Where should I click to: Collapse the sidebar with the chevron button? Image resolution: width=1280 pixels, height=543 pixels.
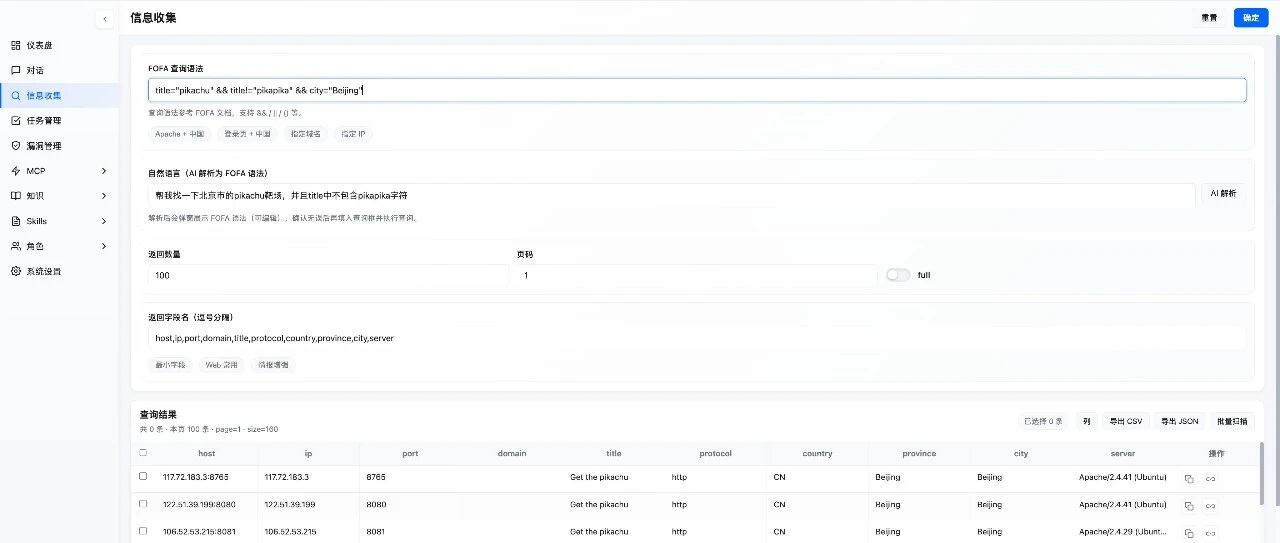105,18
